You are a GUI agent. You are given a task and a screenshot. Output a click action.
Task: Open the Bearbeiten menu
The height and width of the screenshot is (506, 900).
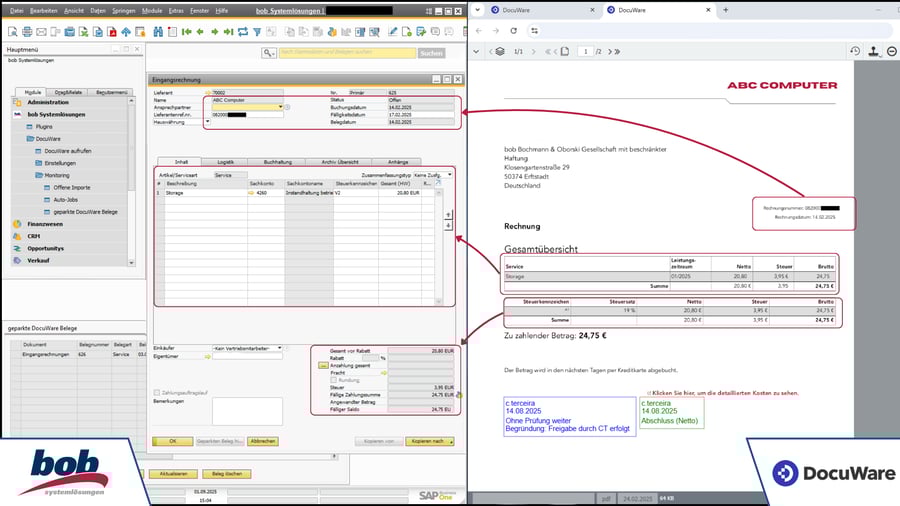pos(44,11)
